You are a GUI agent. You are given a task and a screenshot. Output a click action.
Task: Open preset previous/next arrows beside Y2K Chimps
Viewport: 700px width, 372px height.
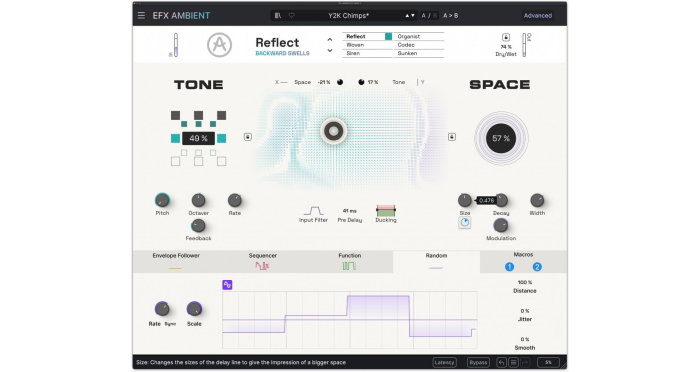409,16
